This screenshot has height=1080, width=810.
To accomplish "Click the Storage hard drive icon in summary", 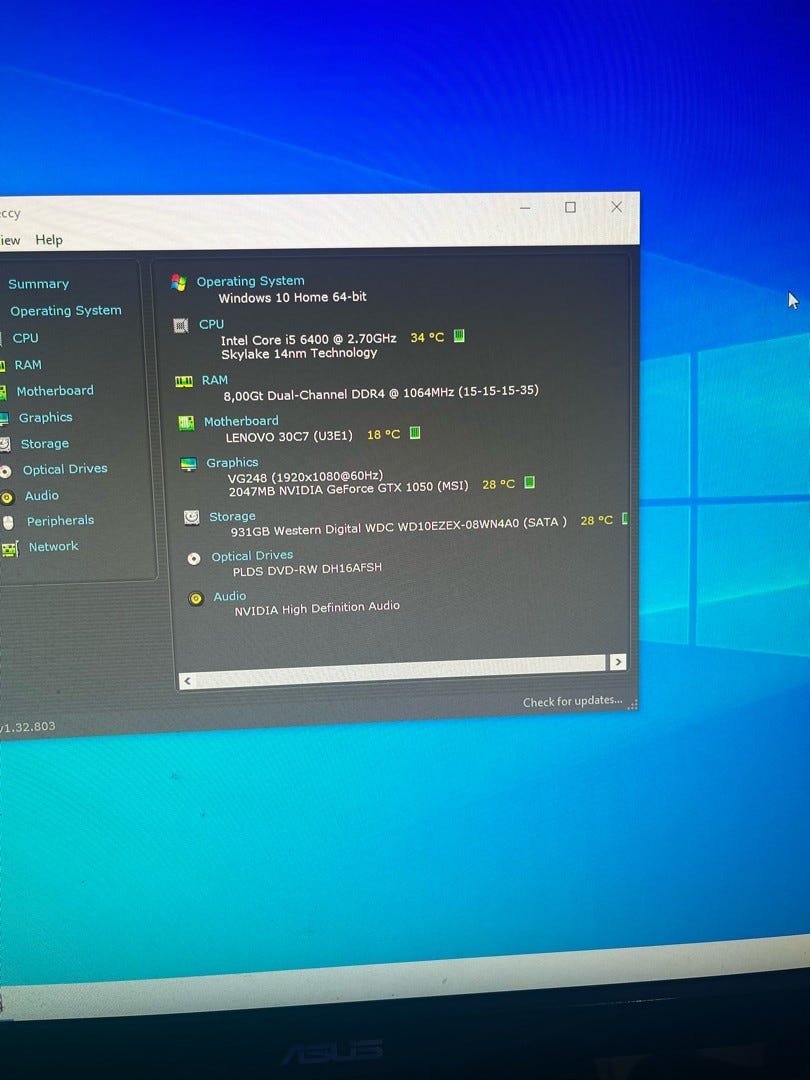I will [192, 517].
